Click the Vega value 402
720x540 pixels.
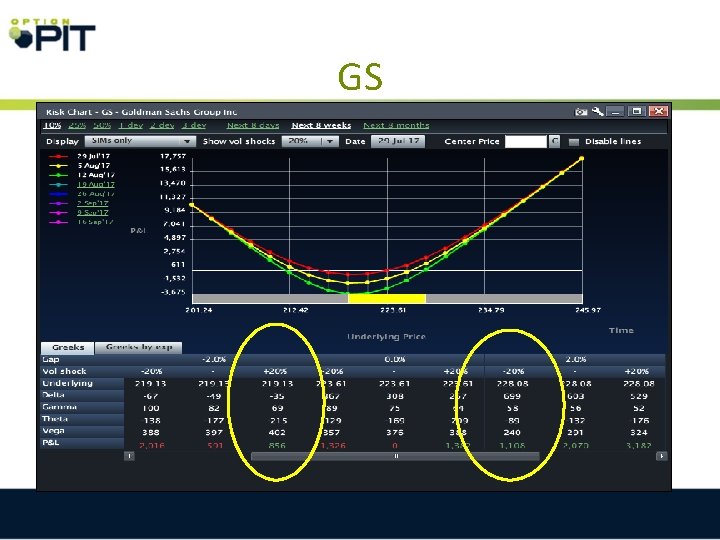point(277,433)
